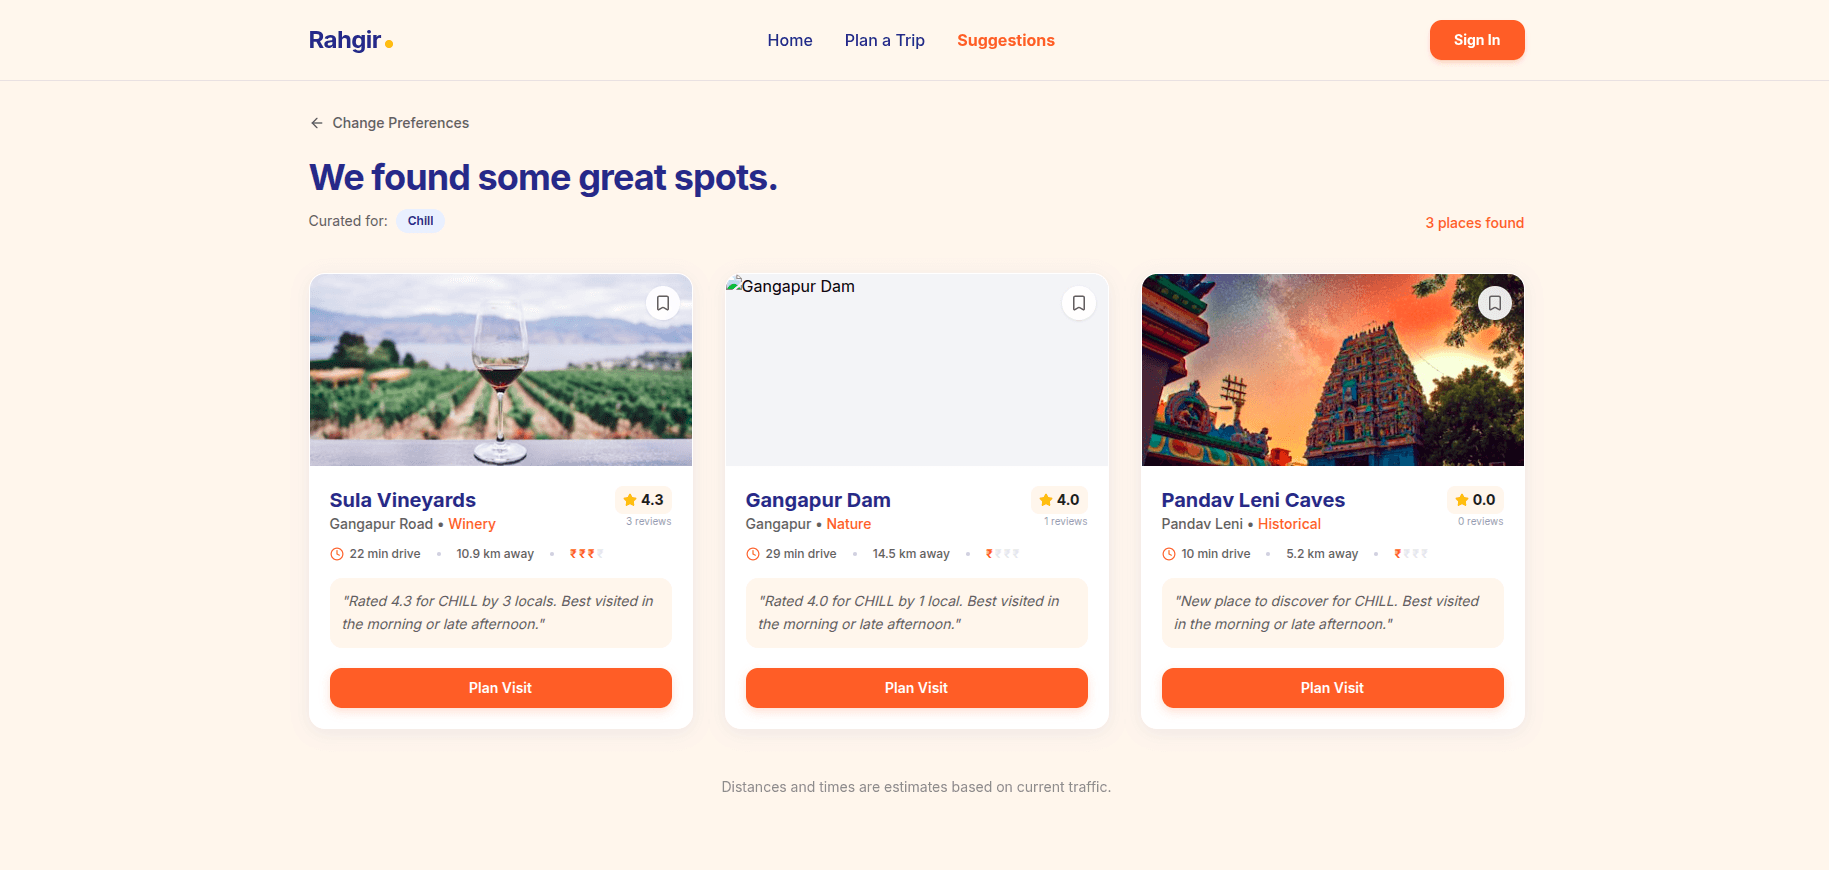The width and height of the screenshot is (1829, 870).
Task: Open the Sula Vineyards photo thumbnail
Action: click(x=500, y=370)
